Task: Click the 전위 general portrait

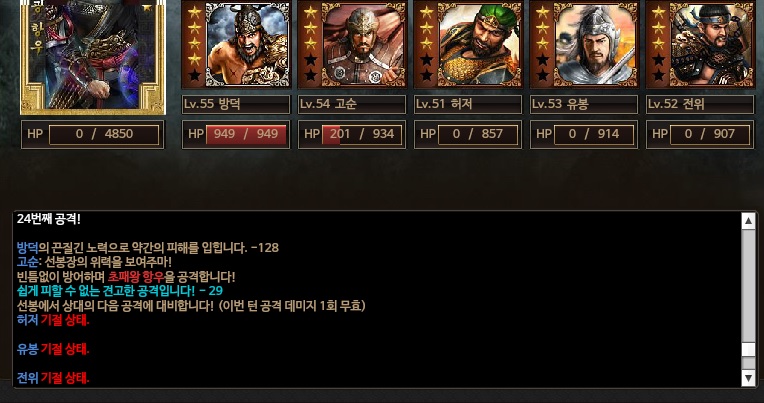Action: click(x=711, y=44)
